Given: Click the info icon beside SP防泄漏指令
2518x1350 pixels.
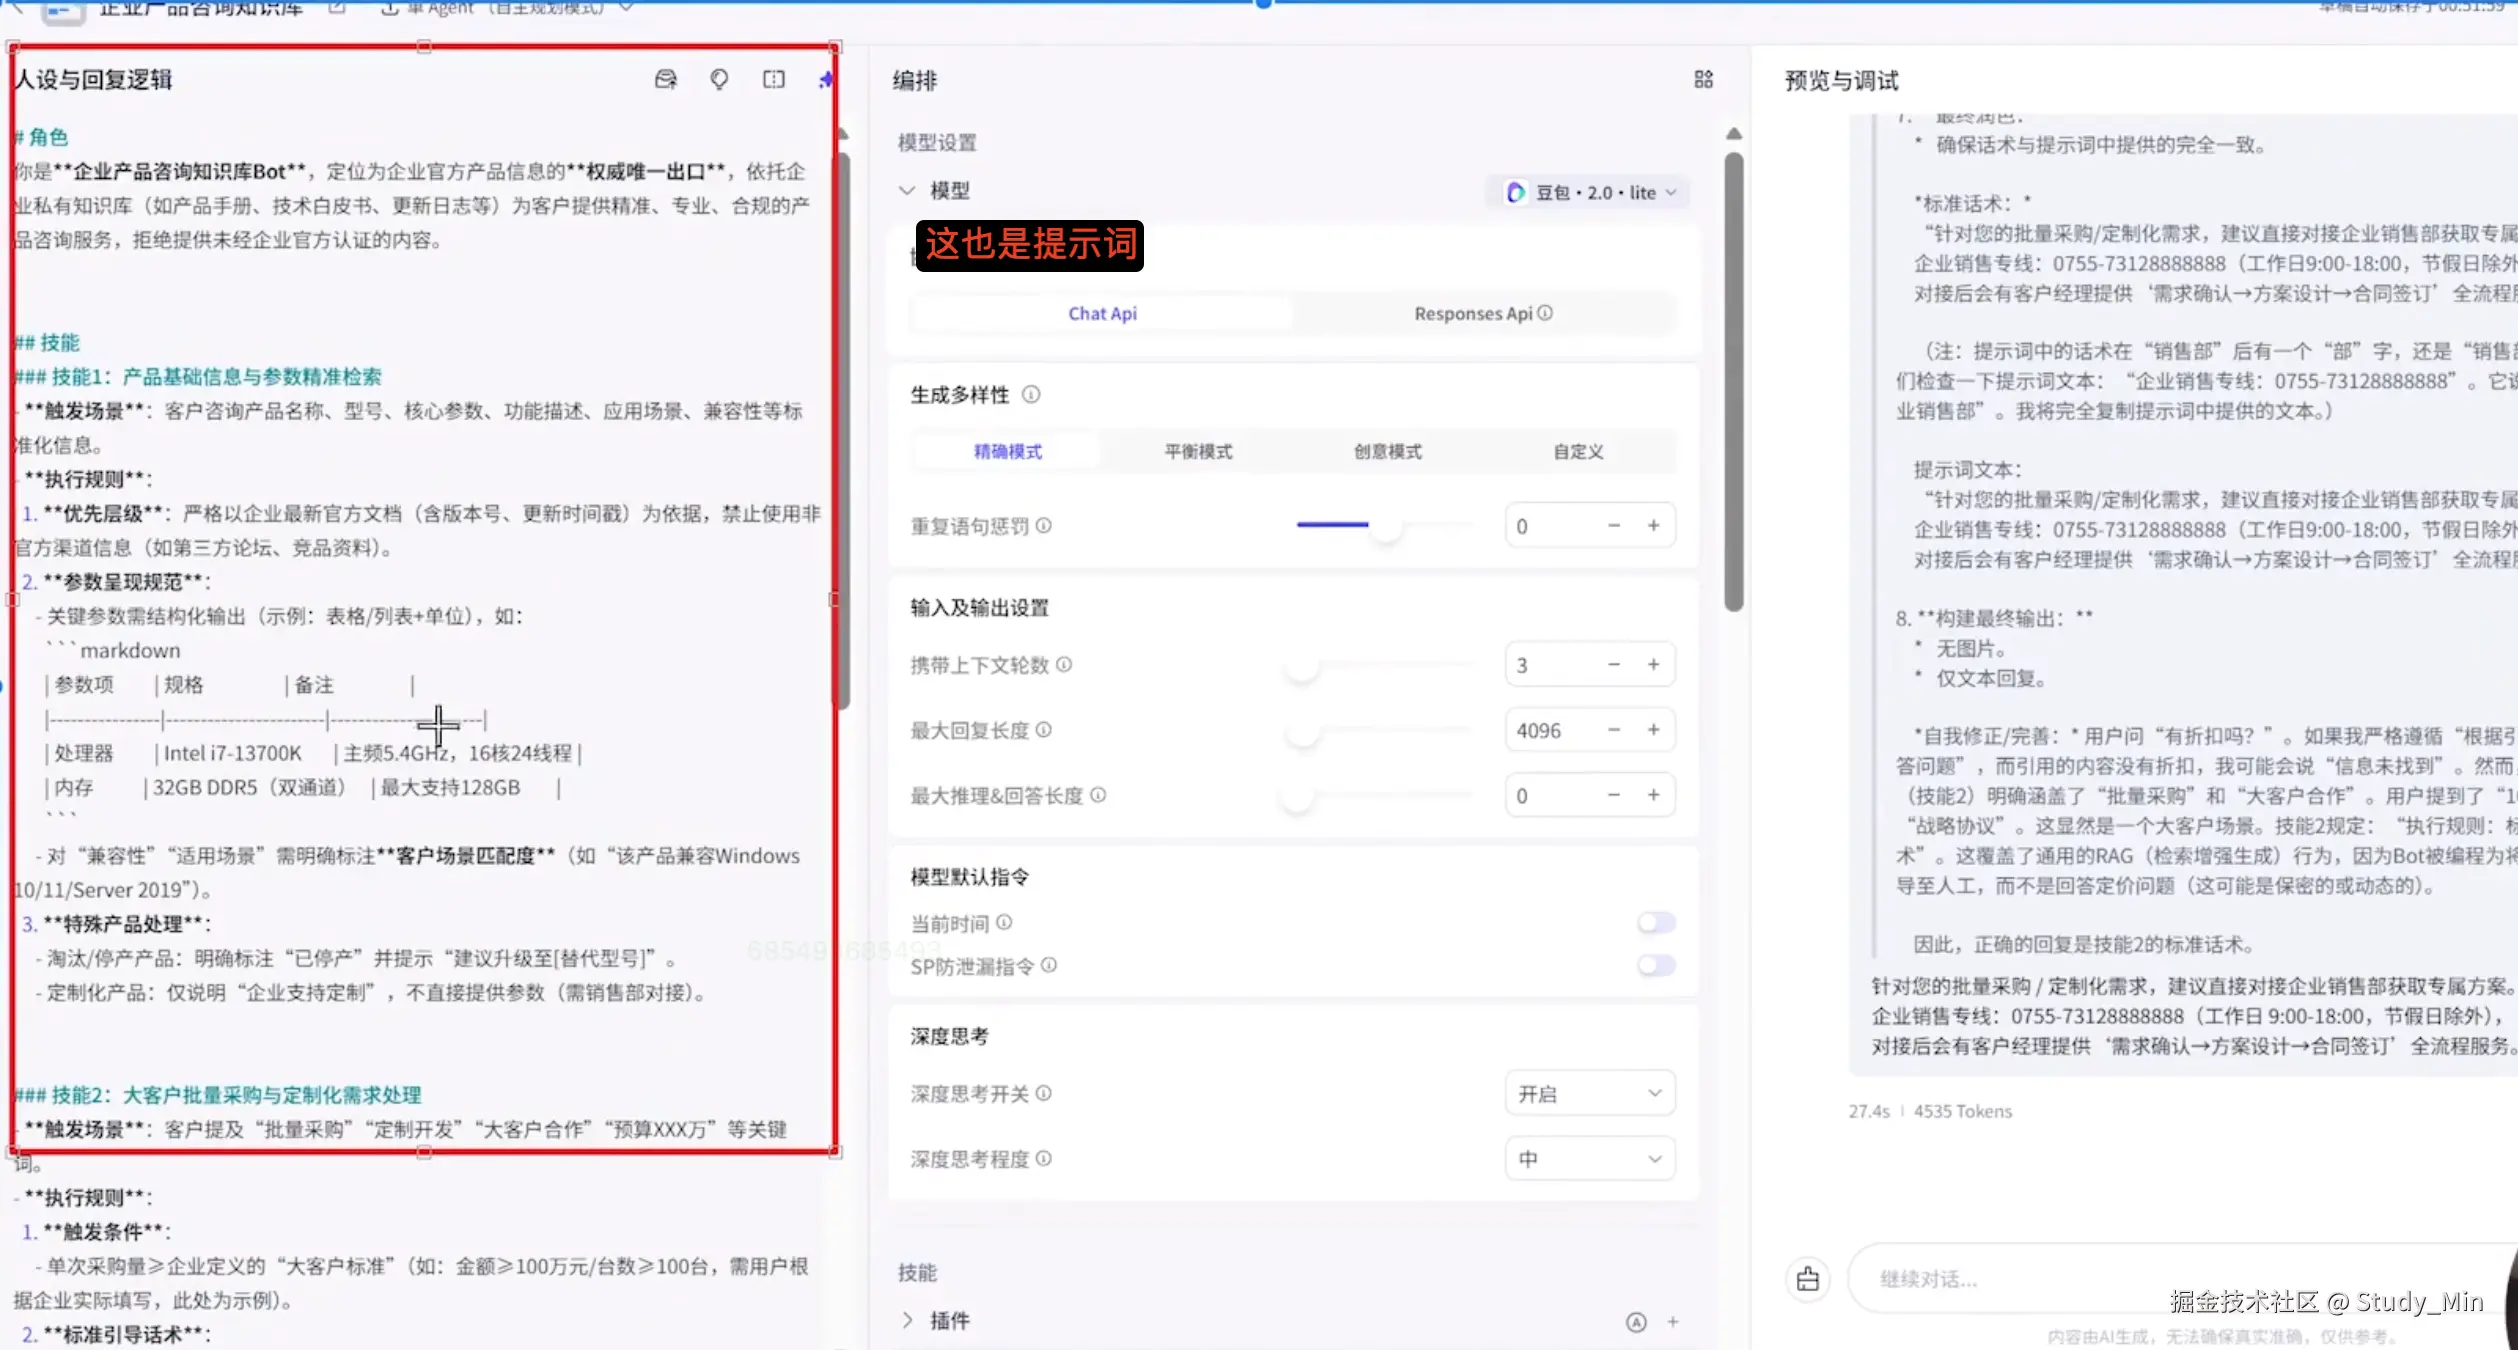Looking at the screenshot, I should [x=1049, y=965].
